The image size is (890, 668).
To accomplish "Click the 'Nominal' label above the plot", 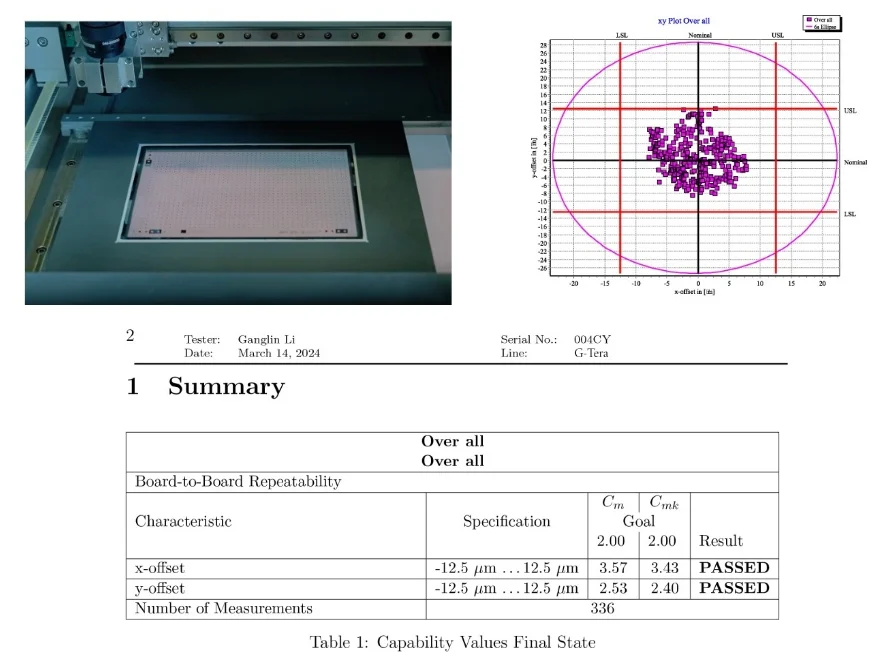I will tap(699, 35).
